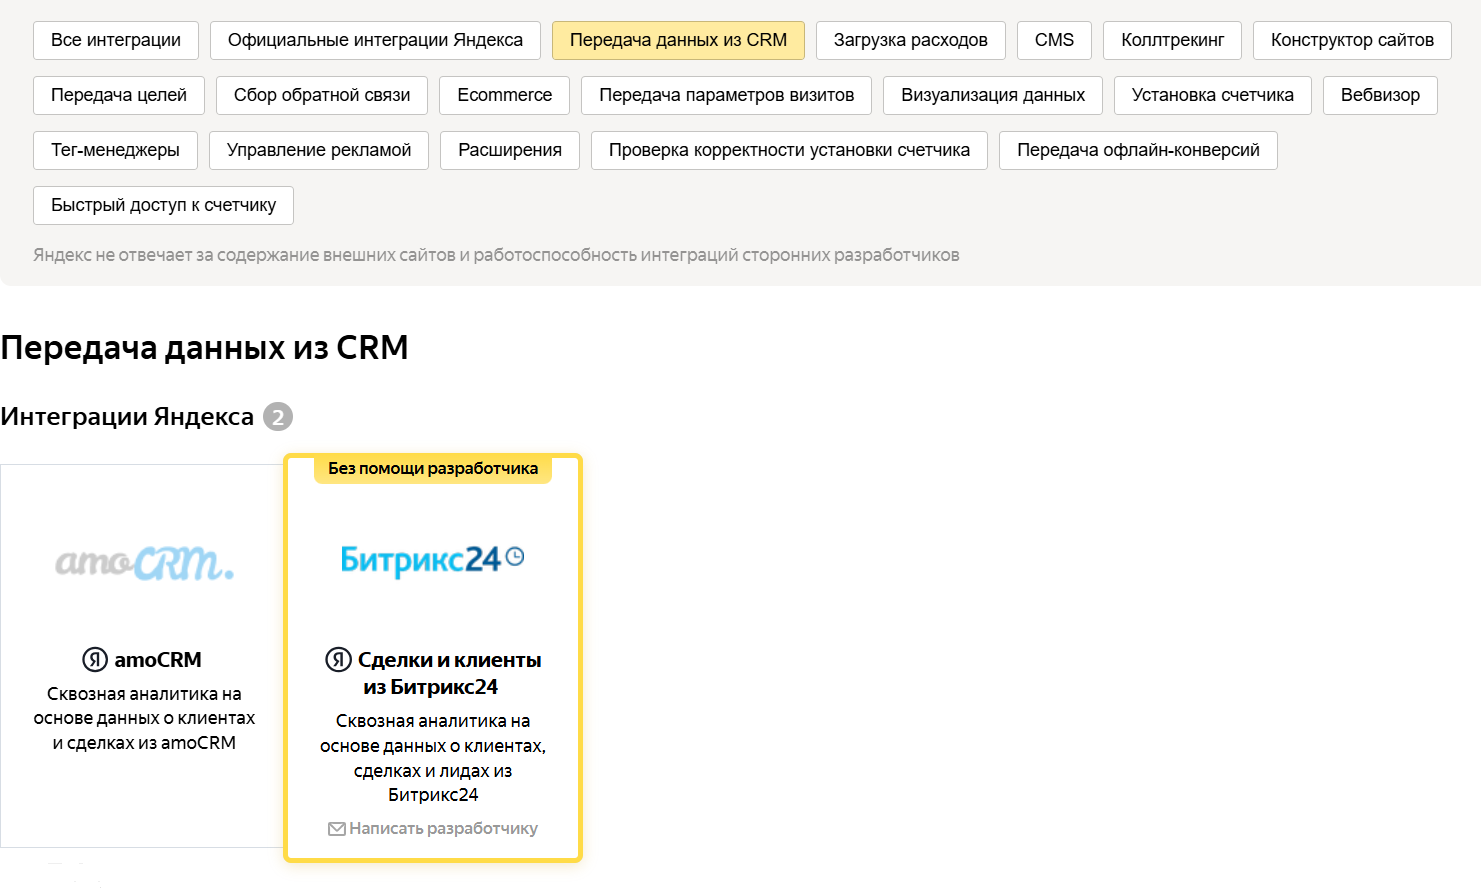Select Официальные интеграции Яндекса filter
This screenshot has width=1481, height=888.
[375, 40]
